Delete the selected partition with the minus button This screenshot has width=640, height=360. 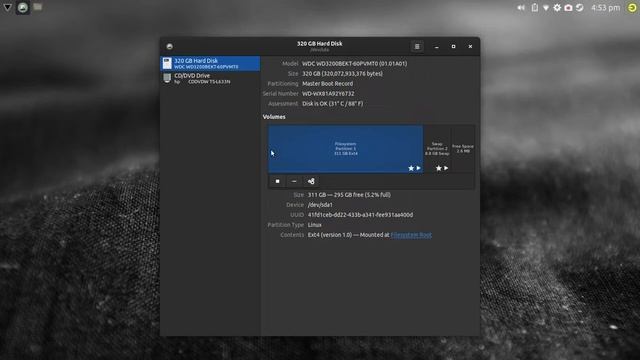[294, 181]
